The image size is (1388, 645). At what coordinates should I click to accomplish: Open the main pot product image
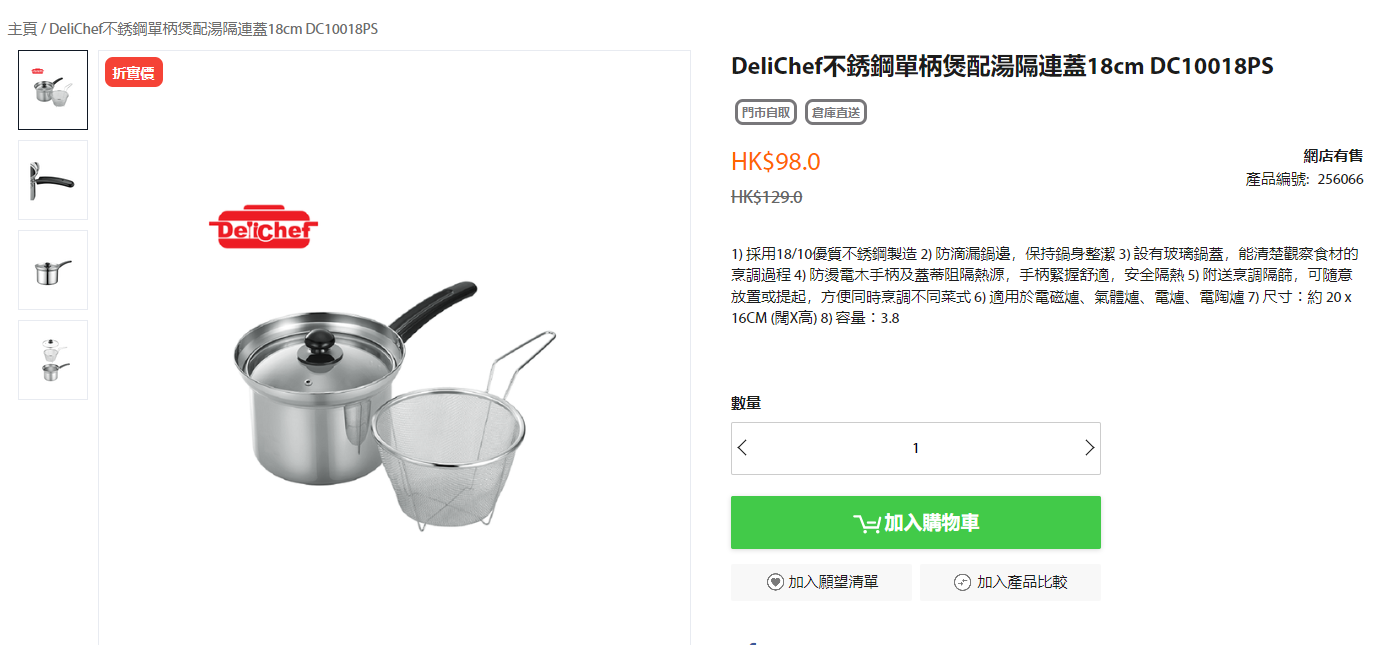coord(394,405)
